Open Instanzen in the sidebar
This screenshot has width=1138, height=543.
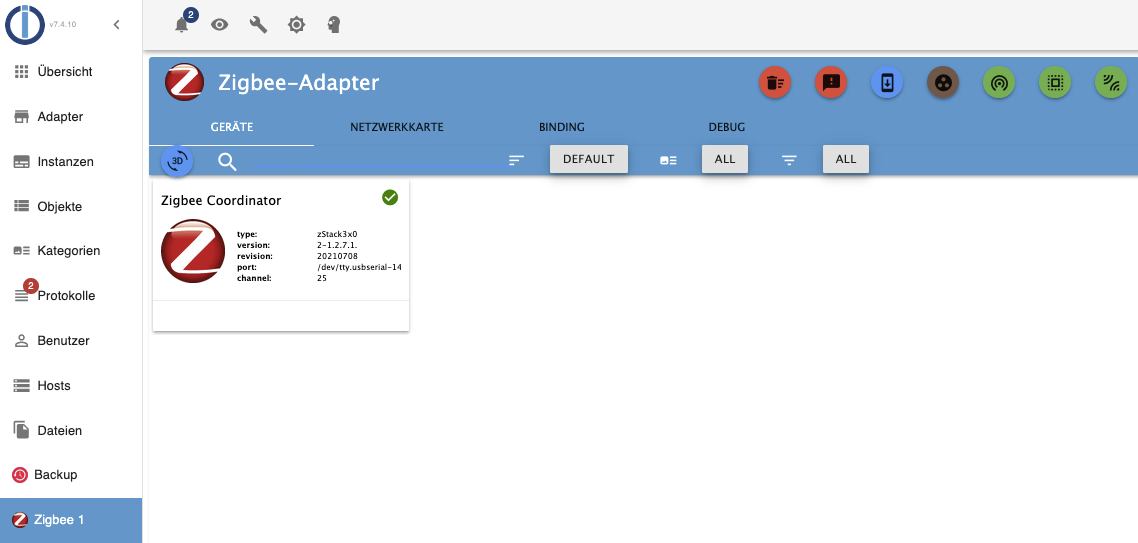[71, 162]
